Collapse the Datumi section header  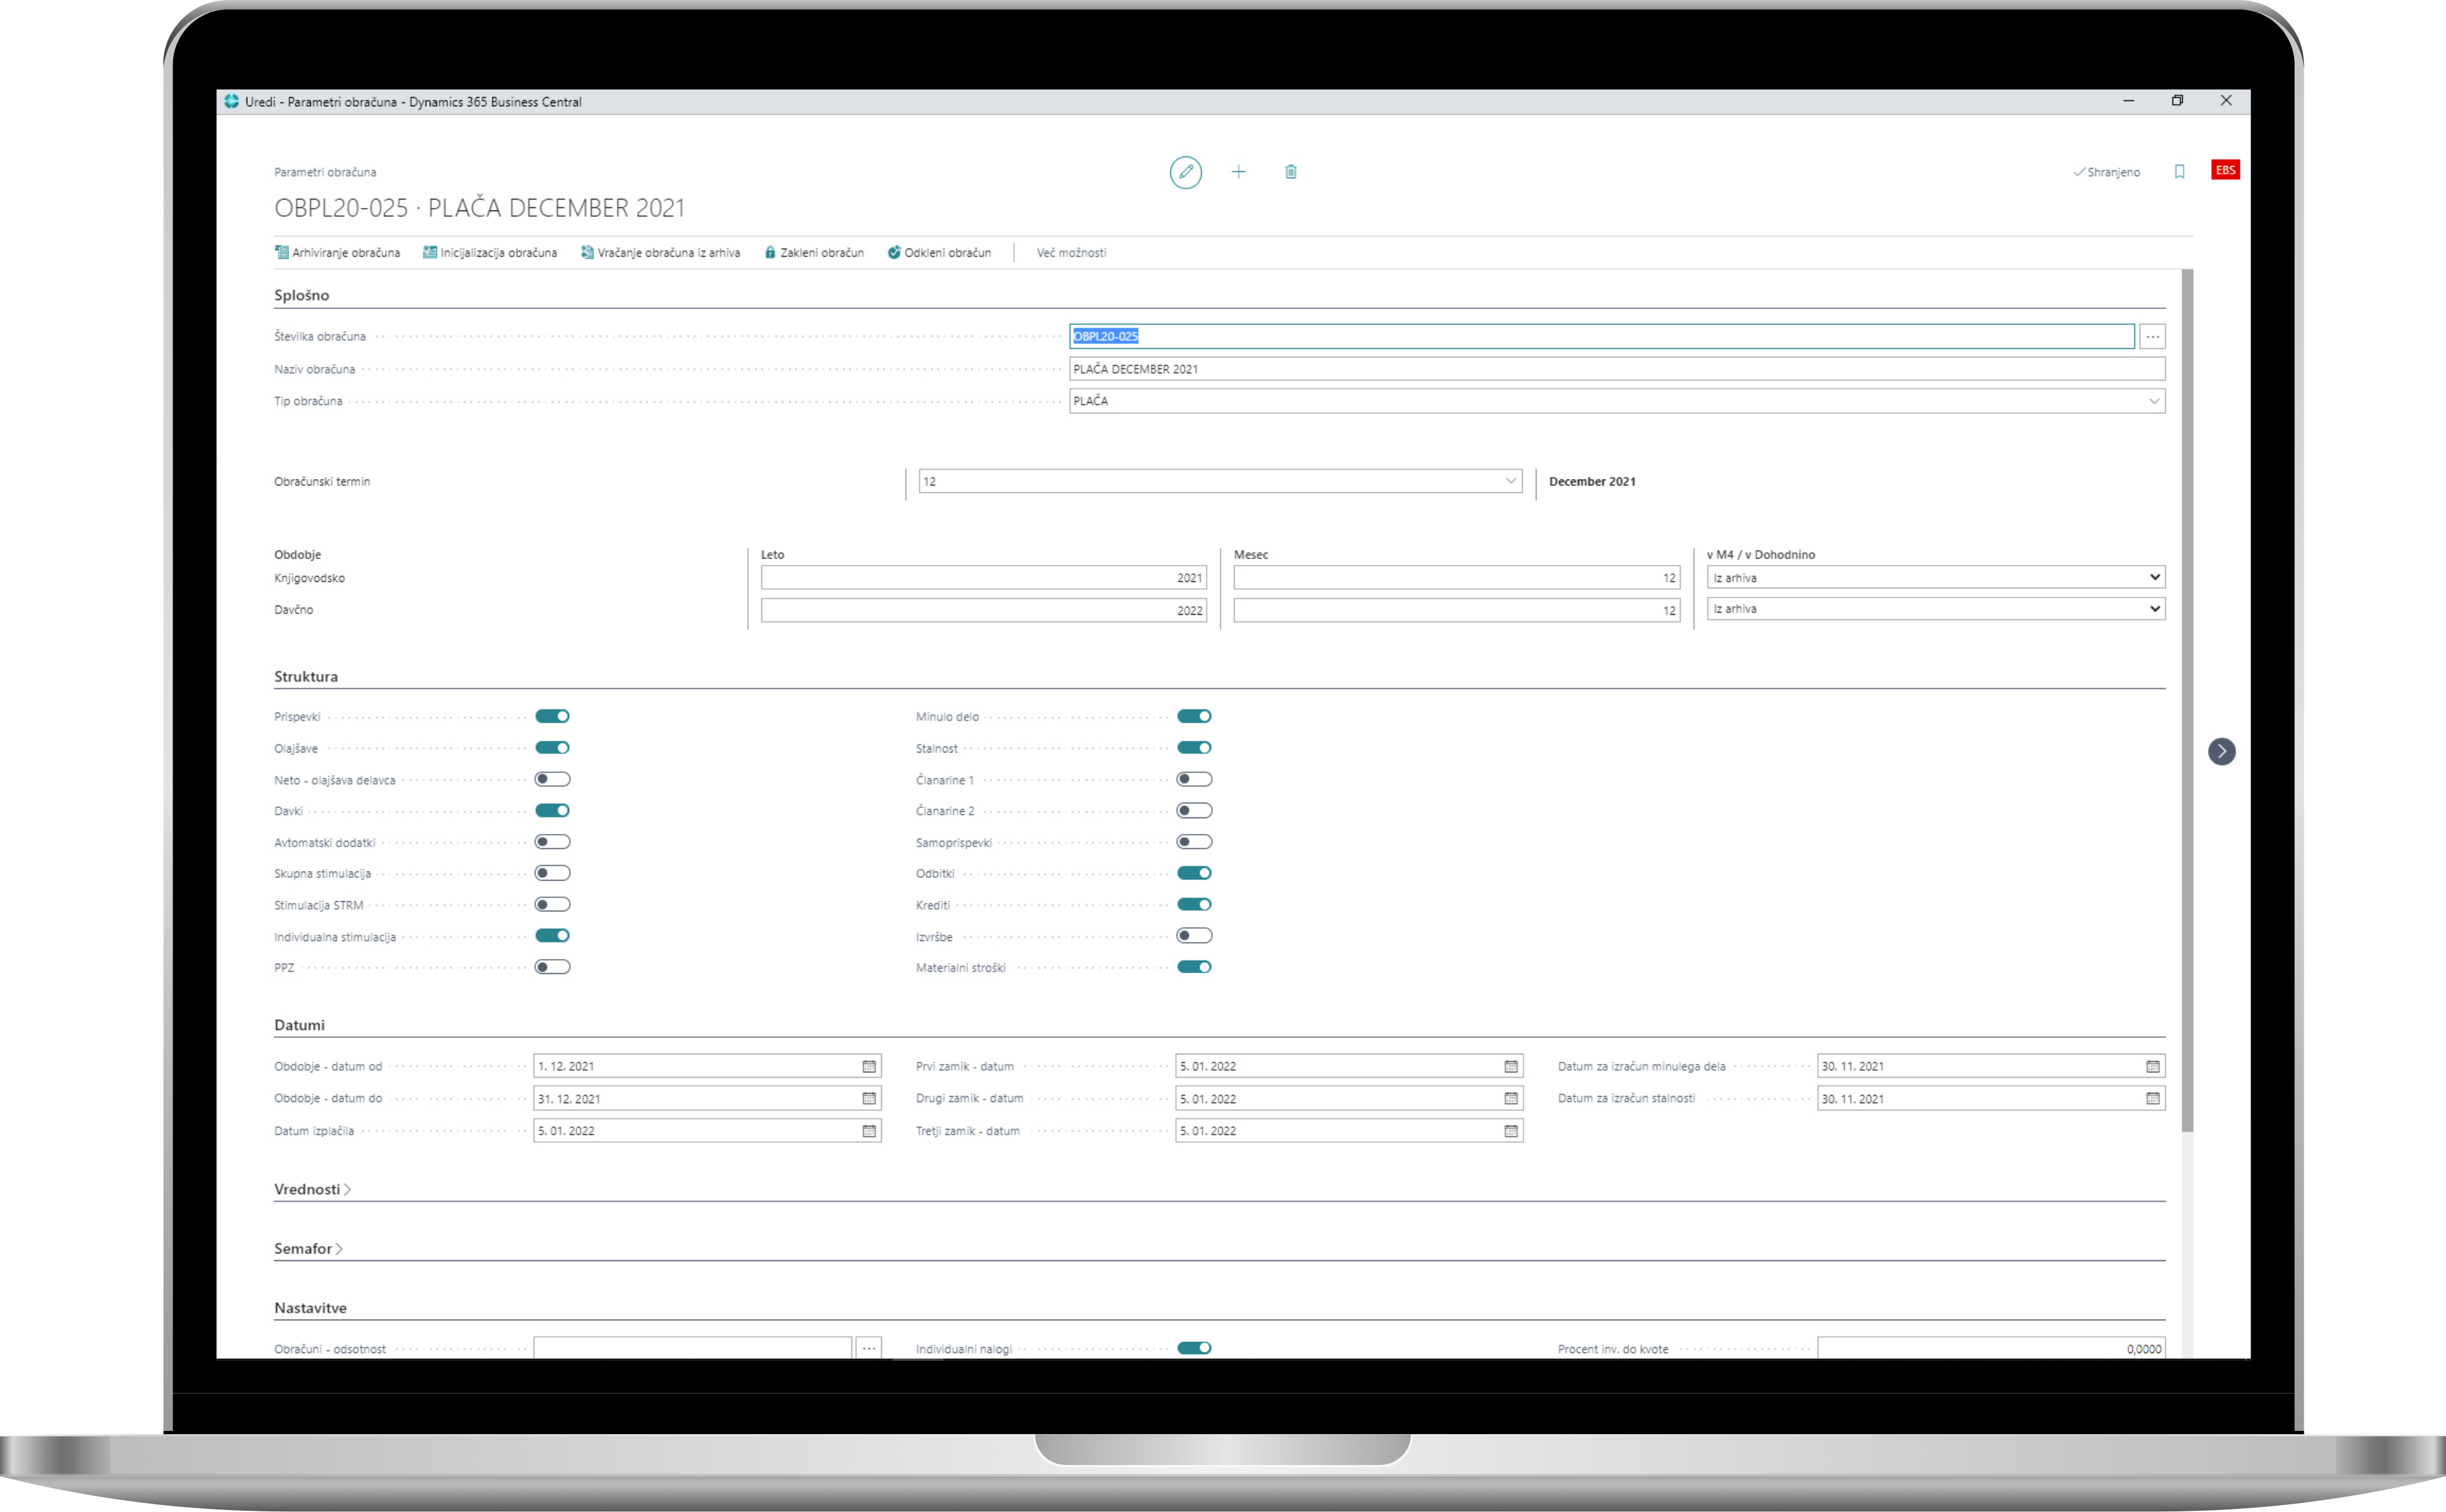click(x=299, y=1025)
